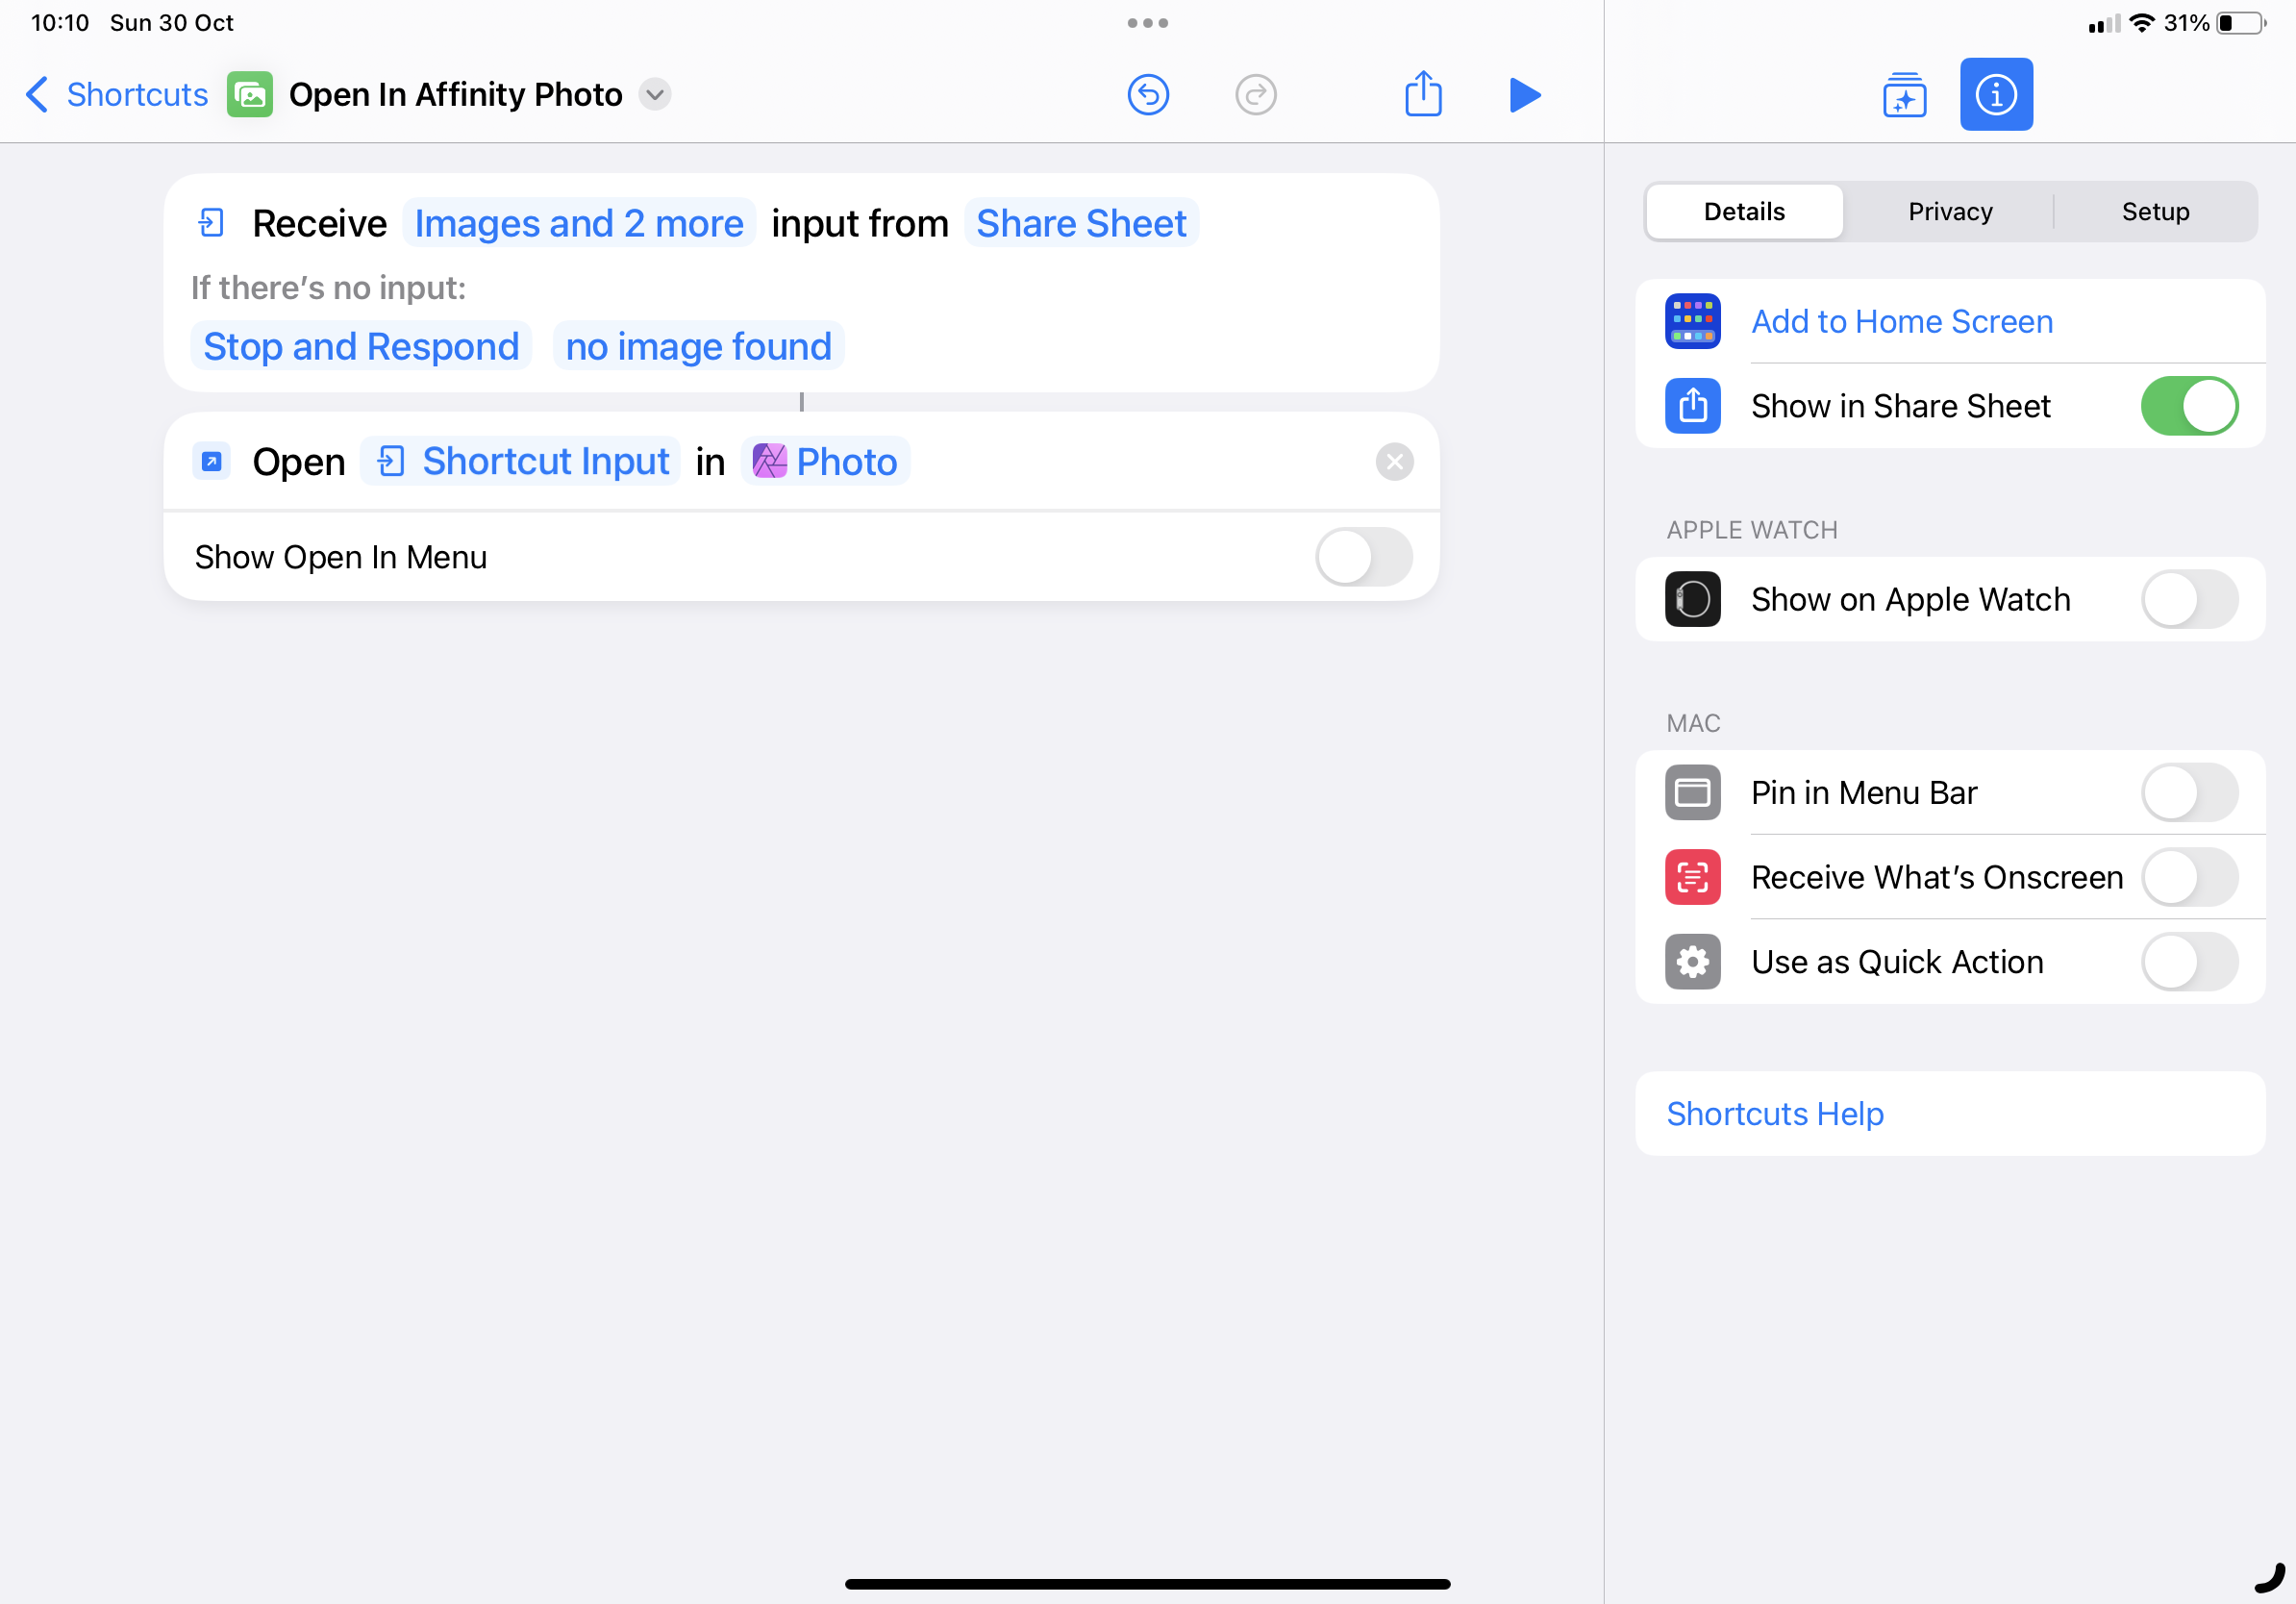The width and height of the screenshot is (2296, 1604).
Task: Expand the shortcut title dropdown chevron
Action: [x=655, y=94]
